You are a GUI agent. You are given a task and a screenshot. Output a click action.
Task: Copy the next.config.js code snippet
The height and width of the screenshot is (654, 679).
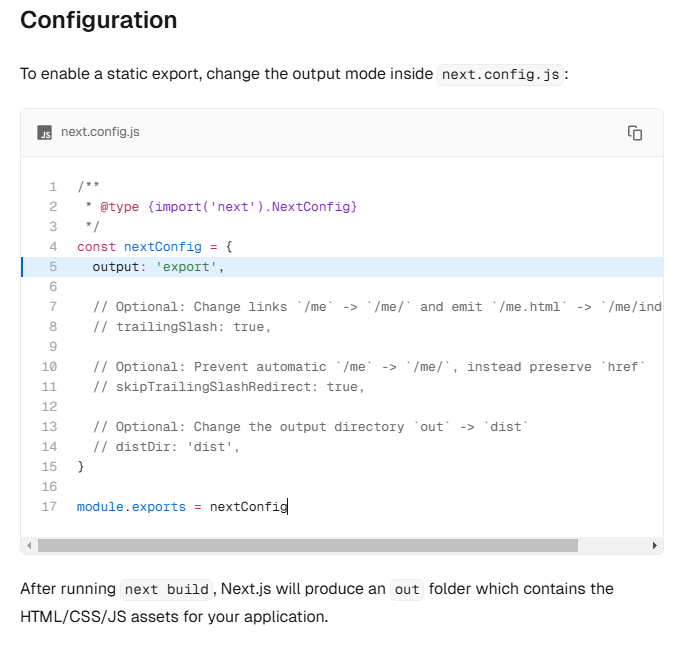[635, 133]
